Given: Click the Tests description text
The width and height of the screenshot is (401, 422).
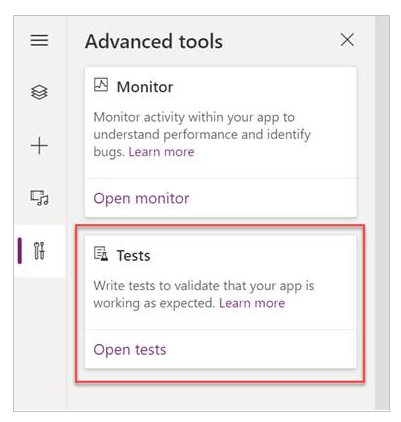Looking at the screenshot, I should [x=204, y=294].
